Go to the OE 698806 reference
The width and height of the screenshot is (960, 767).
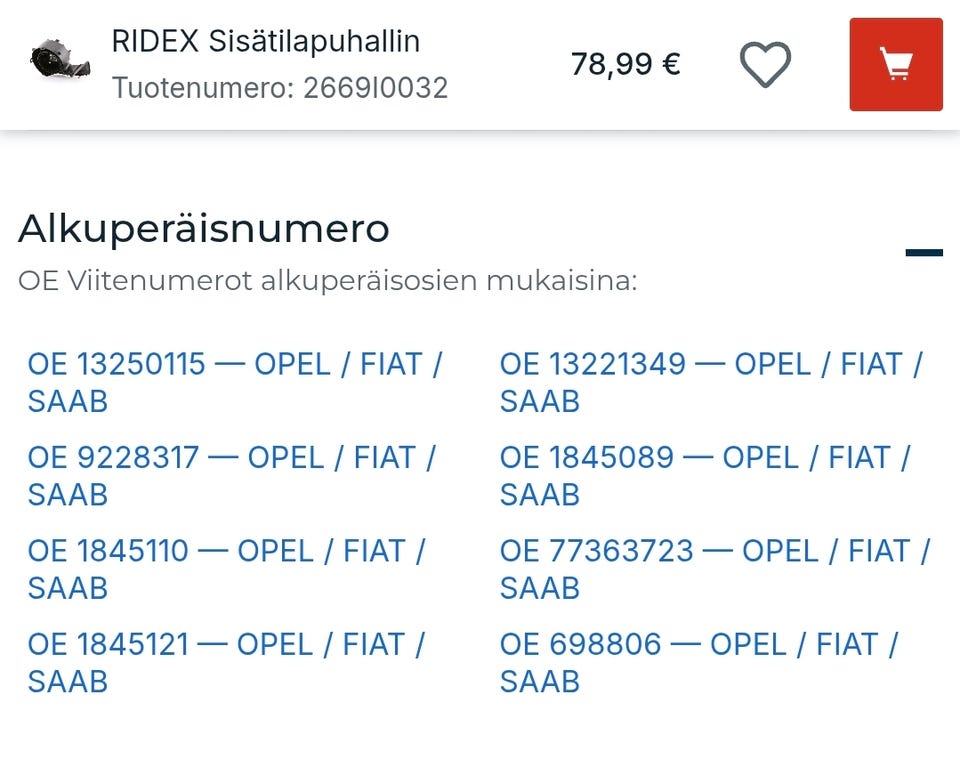click(x=698, y=662)
